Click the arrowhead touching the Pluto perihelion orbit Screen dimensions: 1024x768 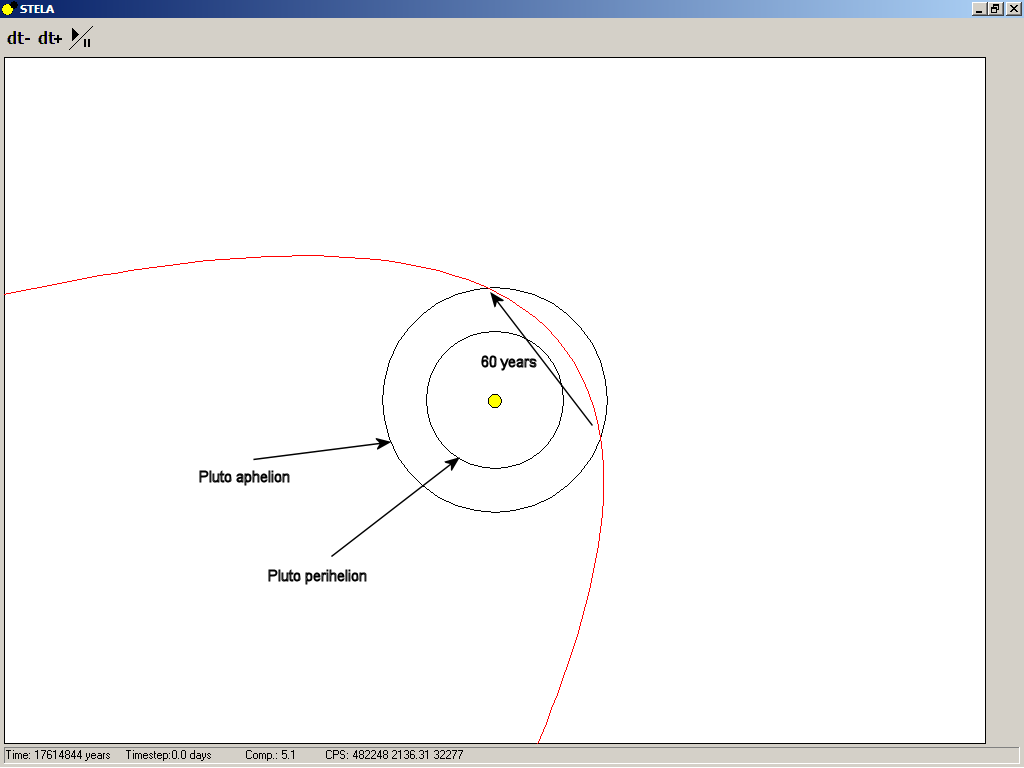[x=452, y=462]
